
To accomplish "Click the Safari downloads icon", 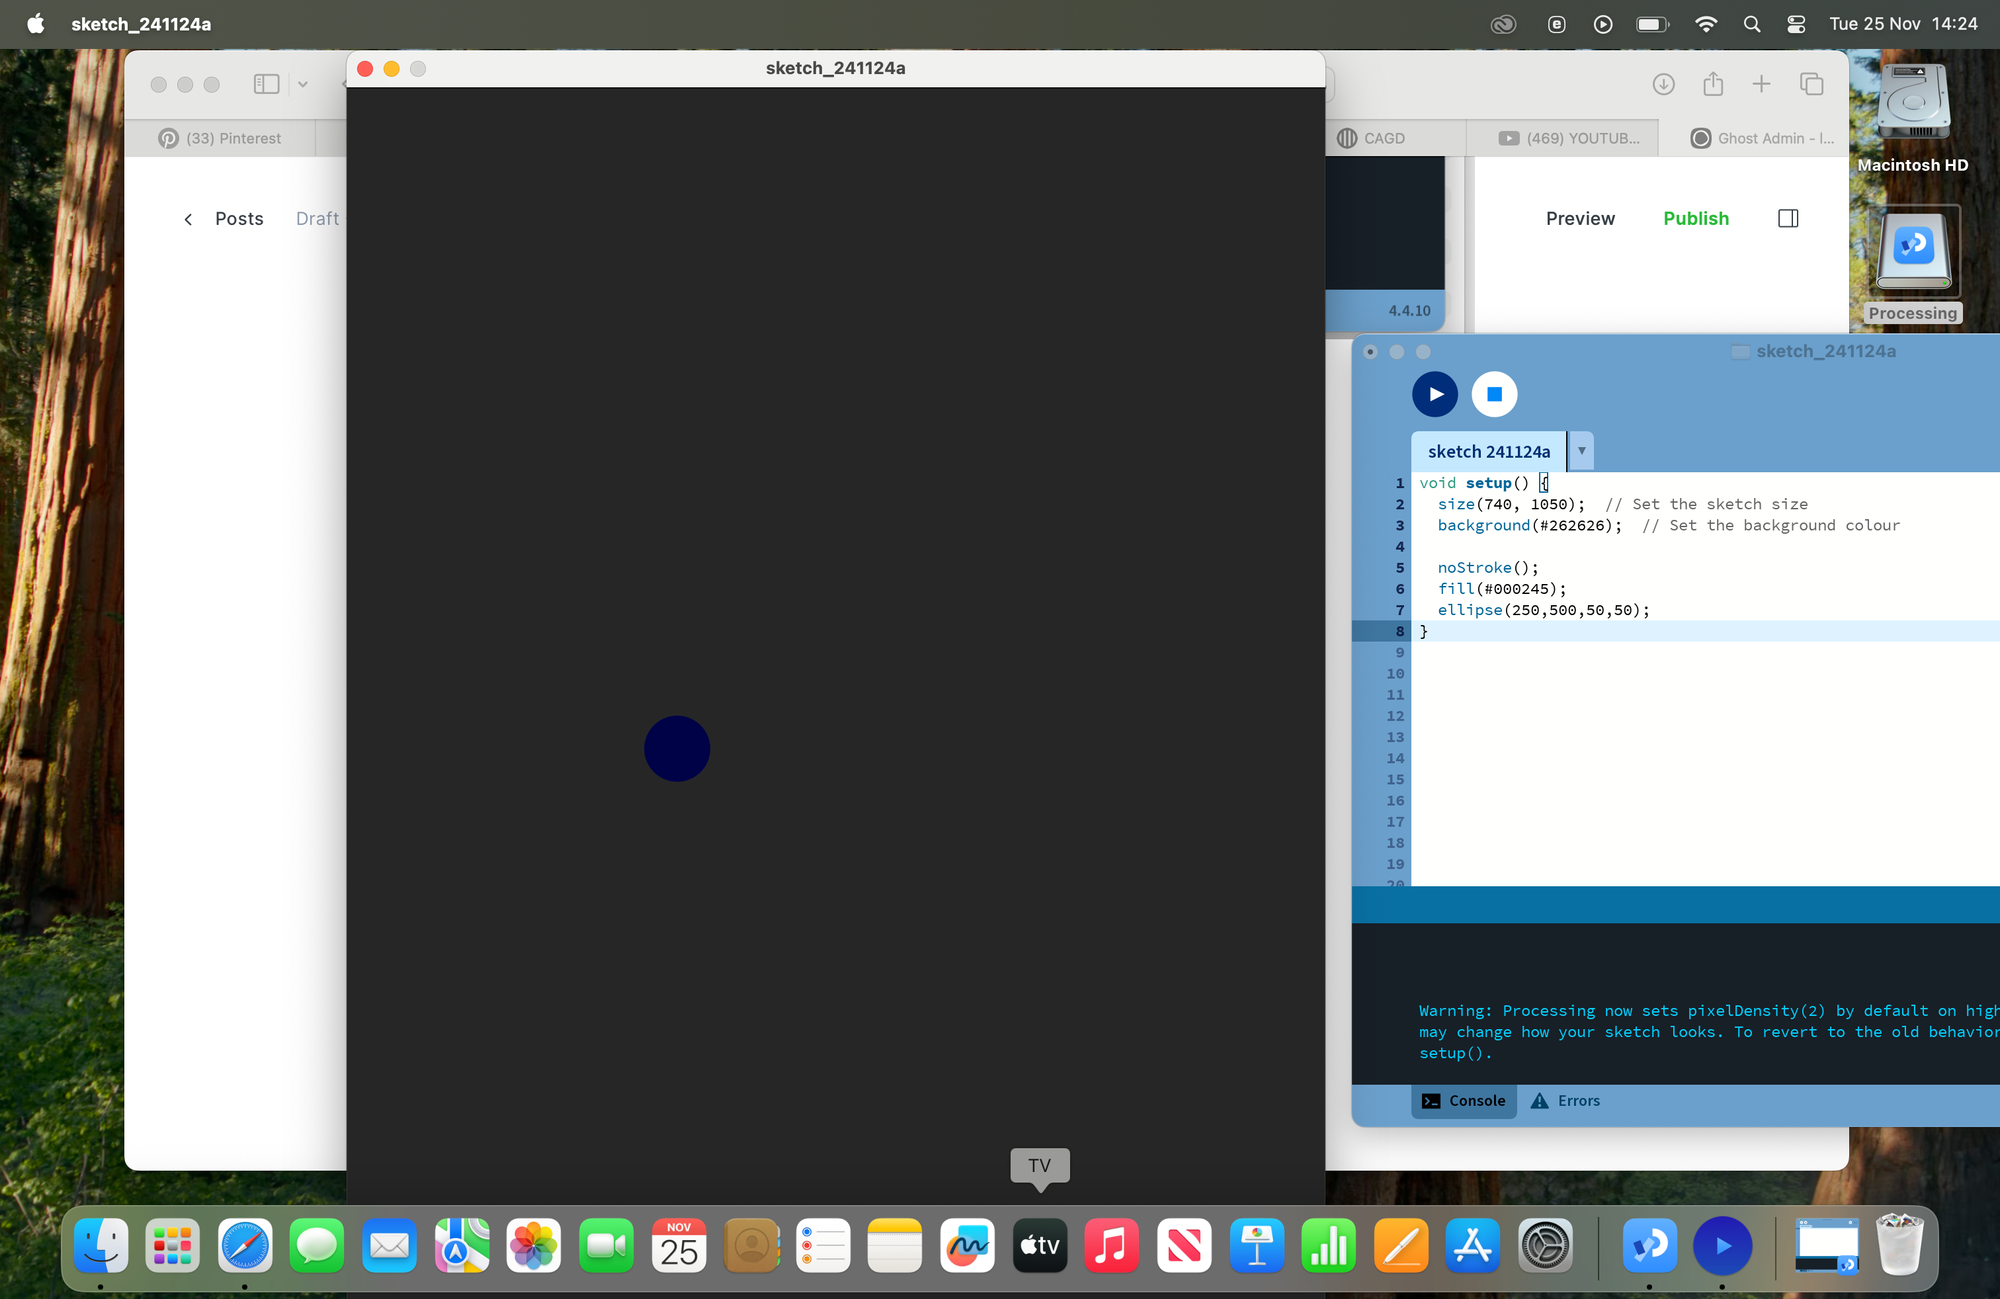I will (x=1663, y=84).
